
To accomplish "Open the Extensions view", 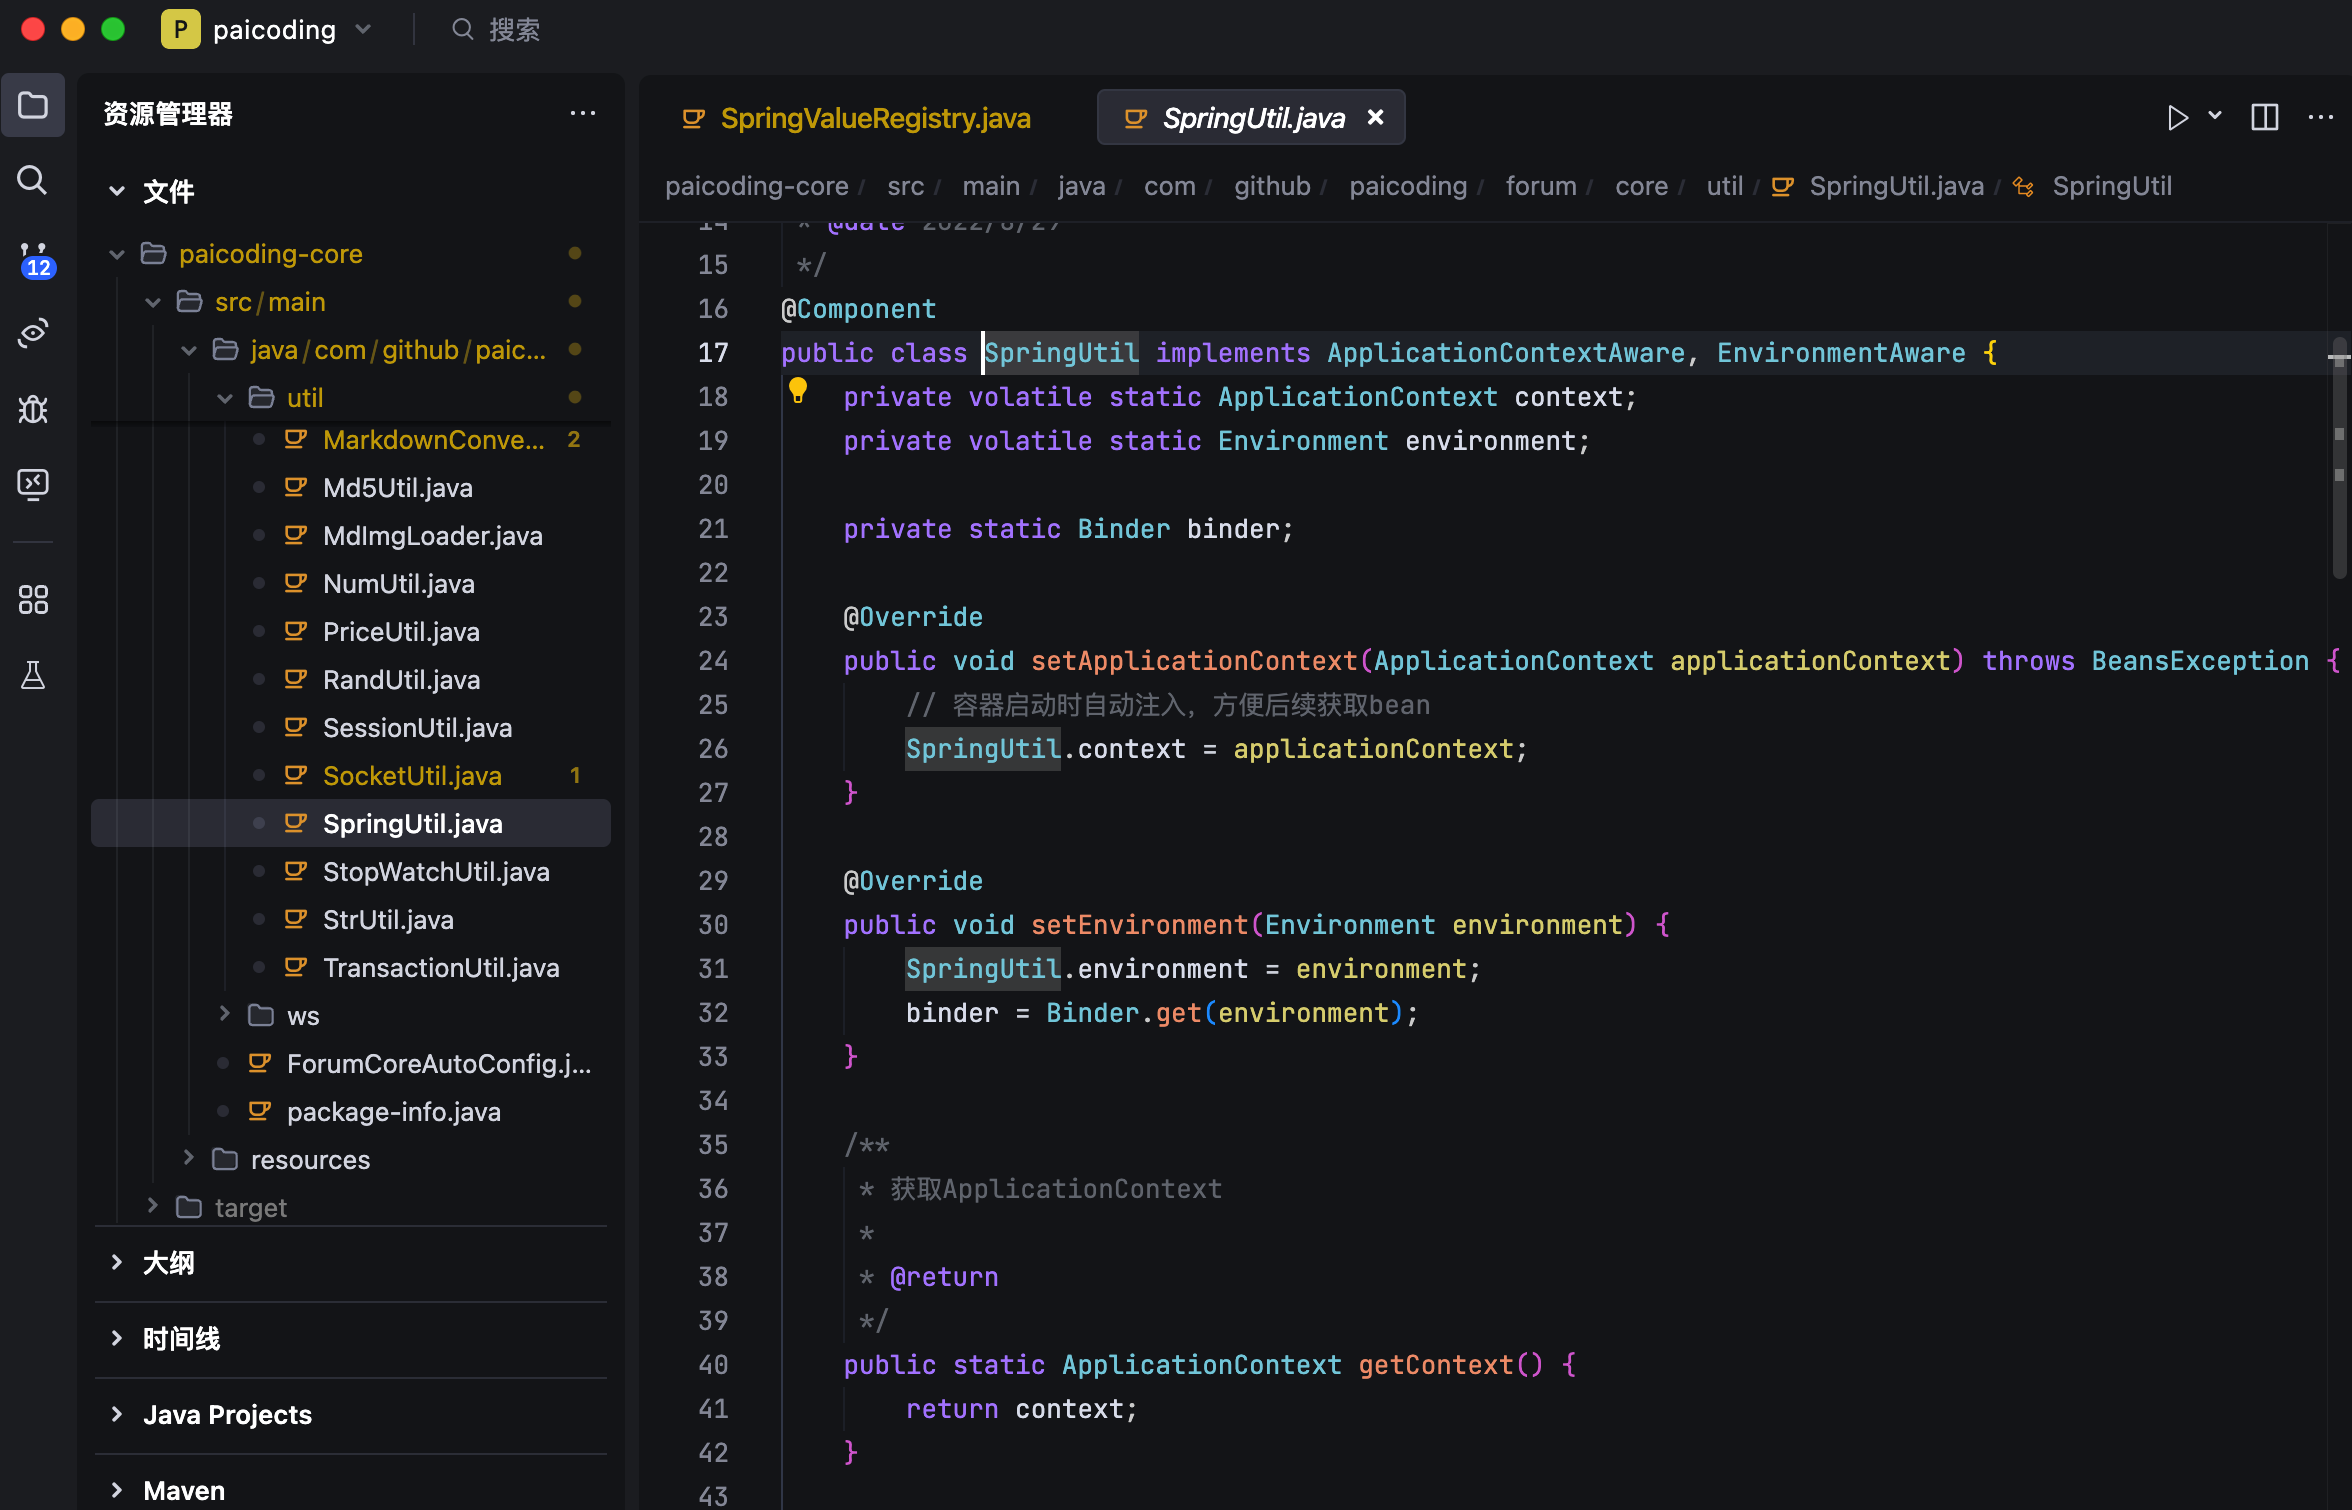I will tap(33, 599).
